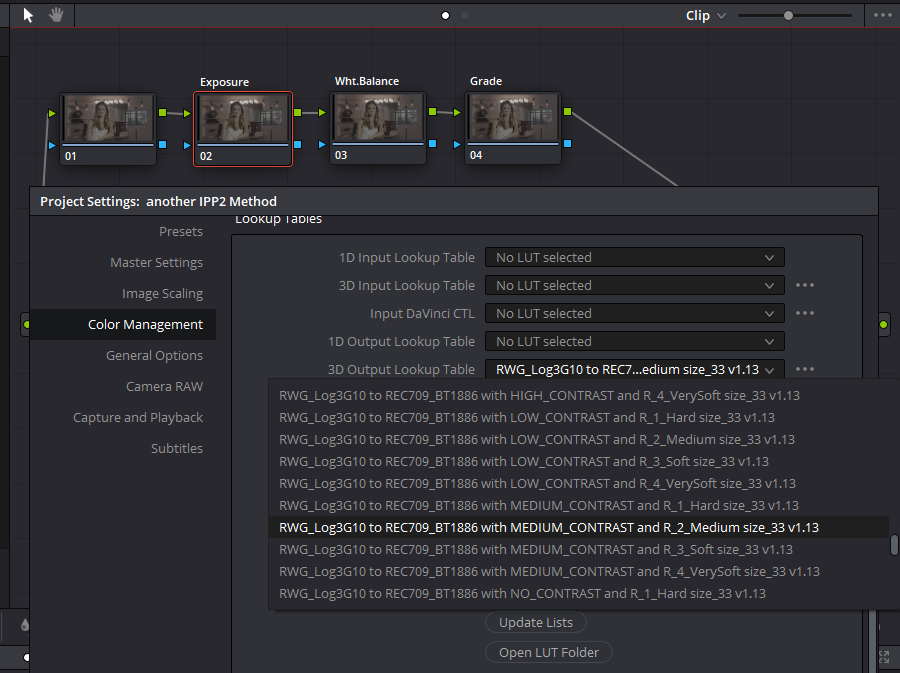Viewport: 900px width, 673px height.
Task: Click the Open LUT Folder button
Action: [549, 652]
